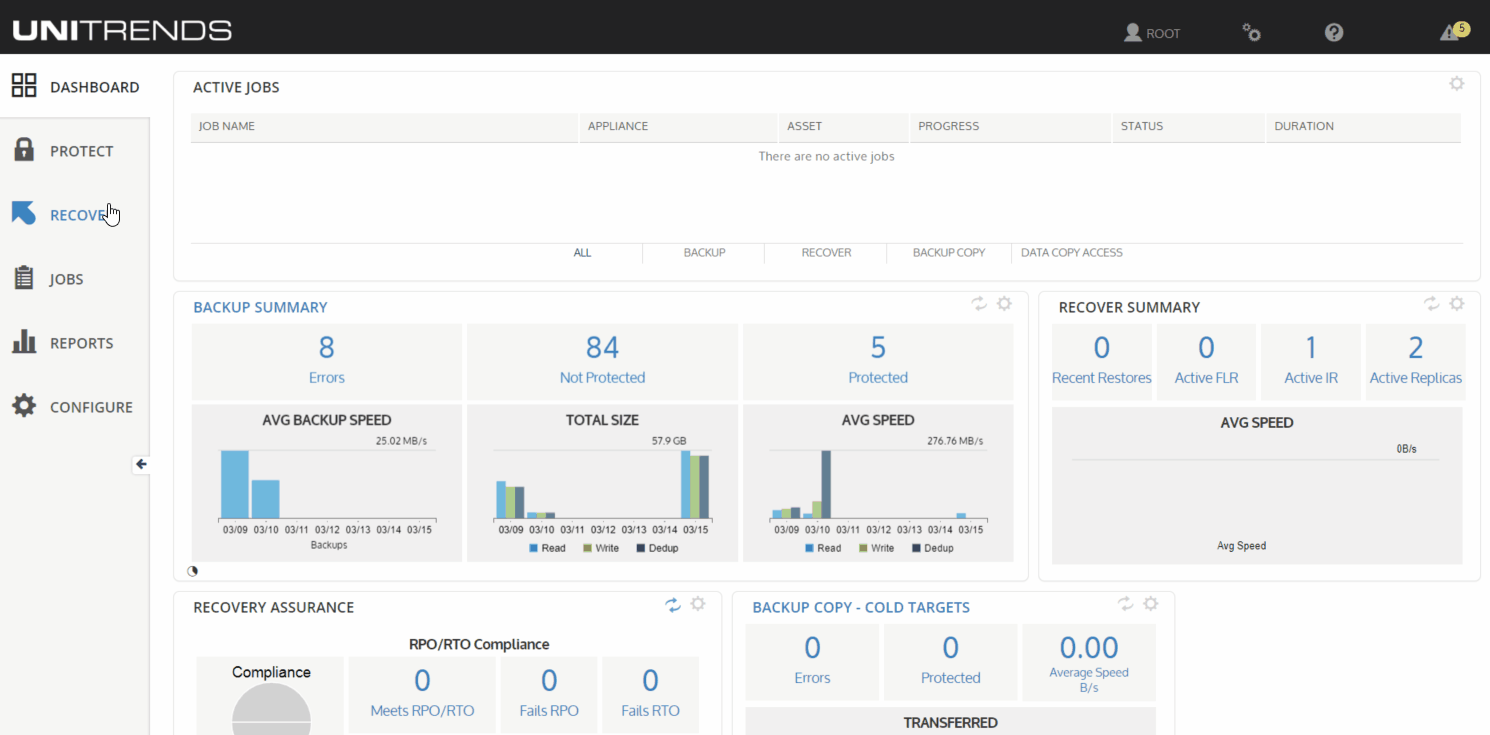Open the help question mark icon

point(1334,32)
